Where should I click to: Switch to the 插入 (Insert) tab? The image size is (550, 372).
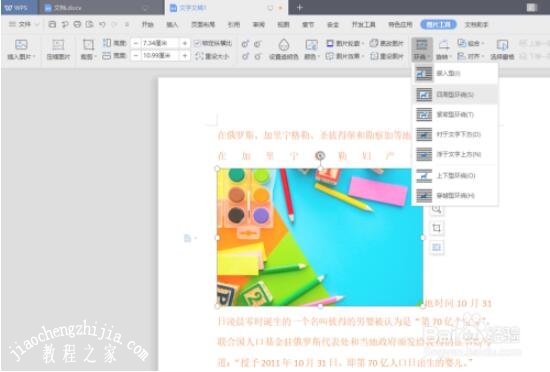tap(172, 25)
